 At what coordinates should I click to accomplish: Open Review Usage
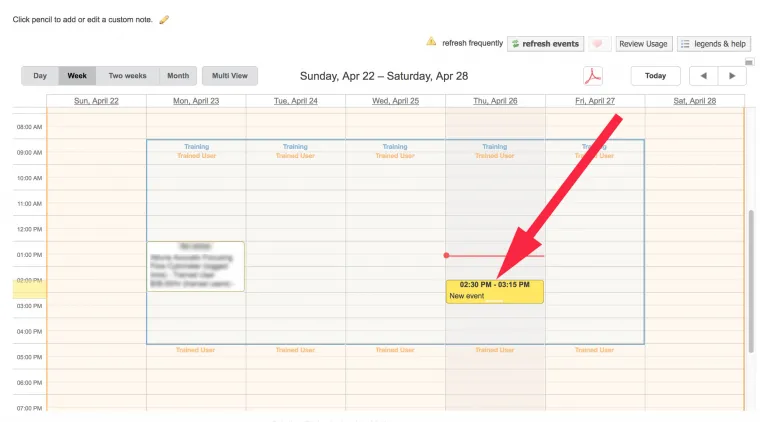(643, 44)
